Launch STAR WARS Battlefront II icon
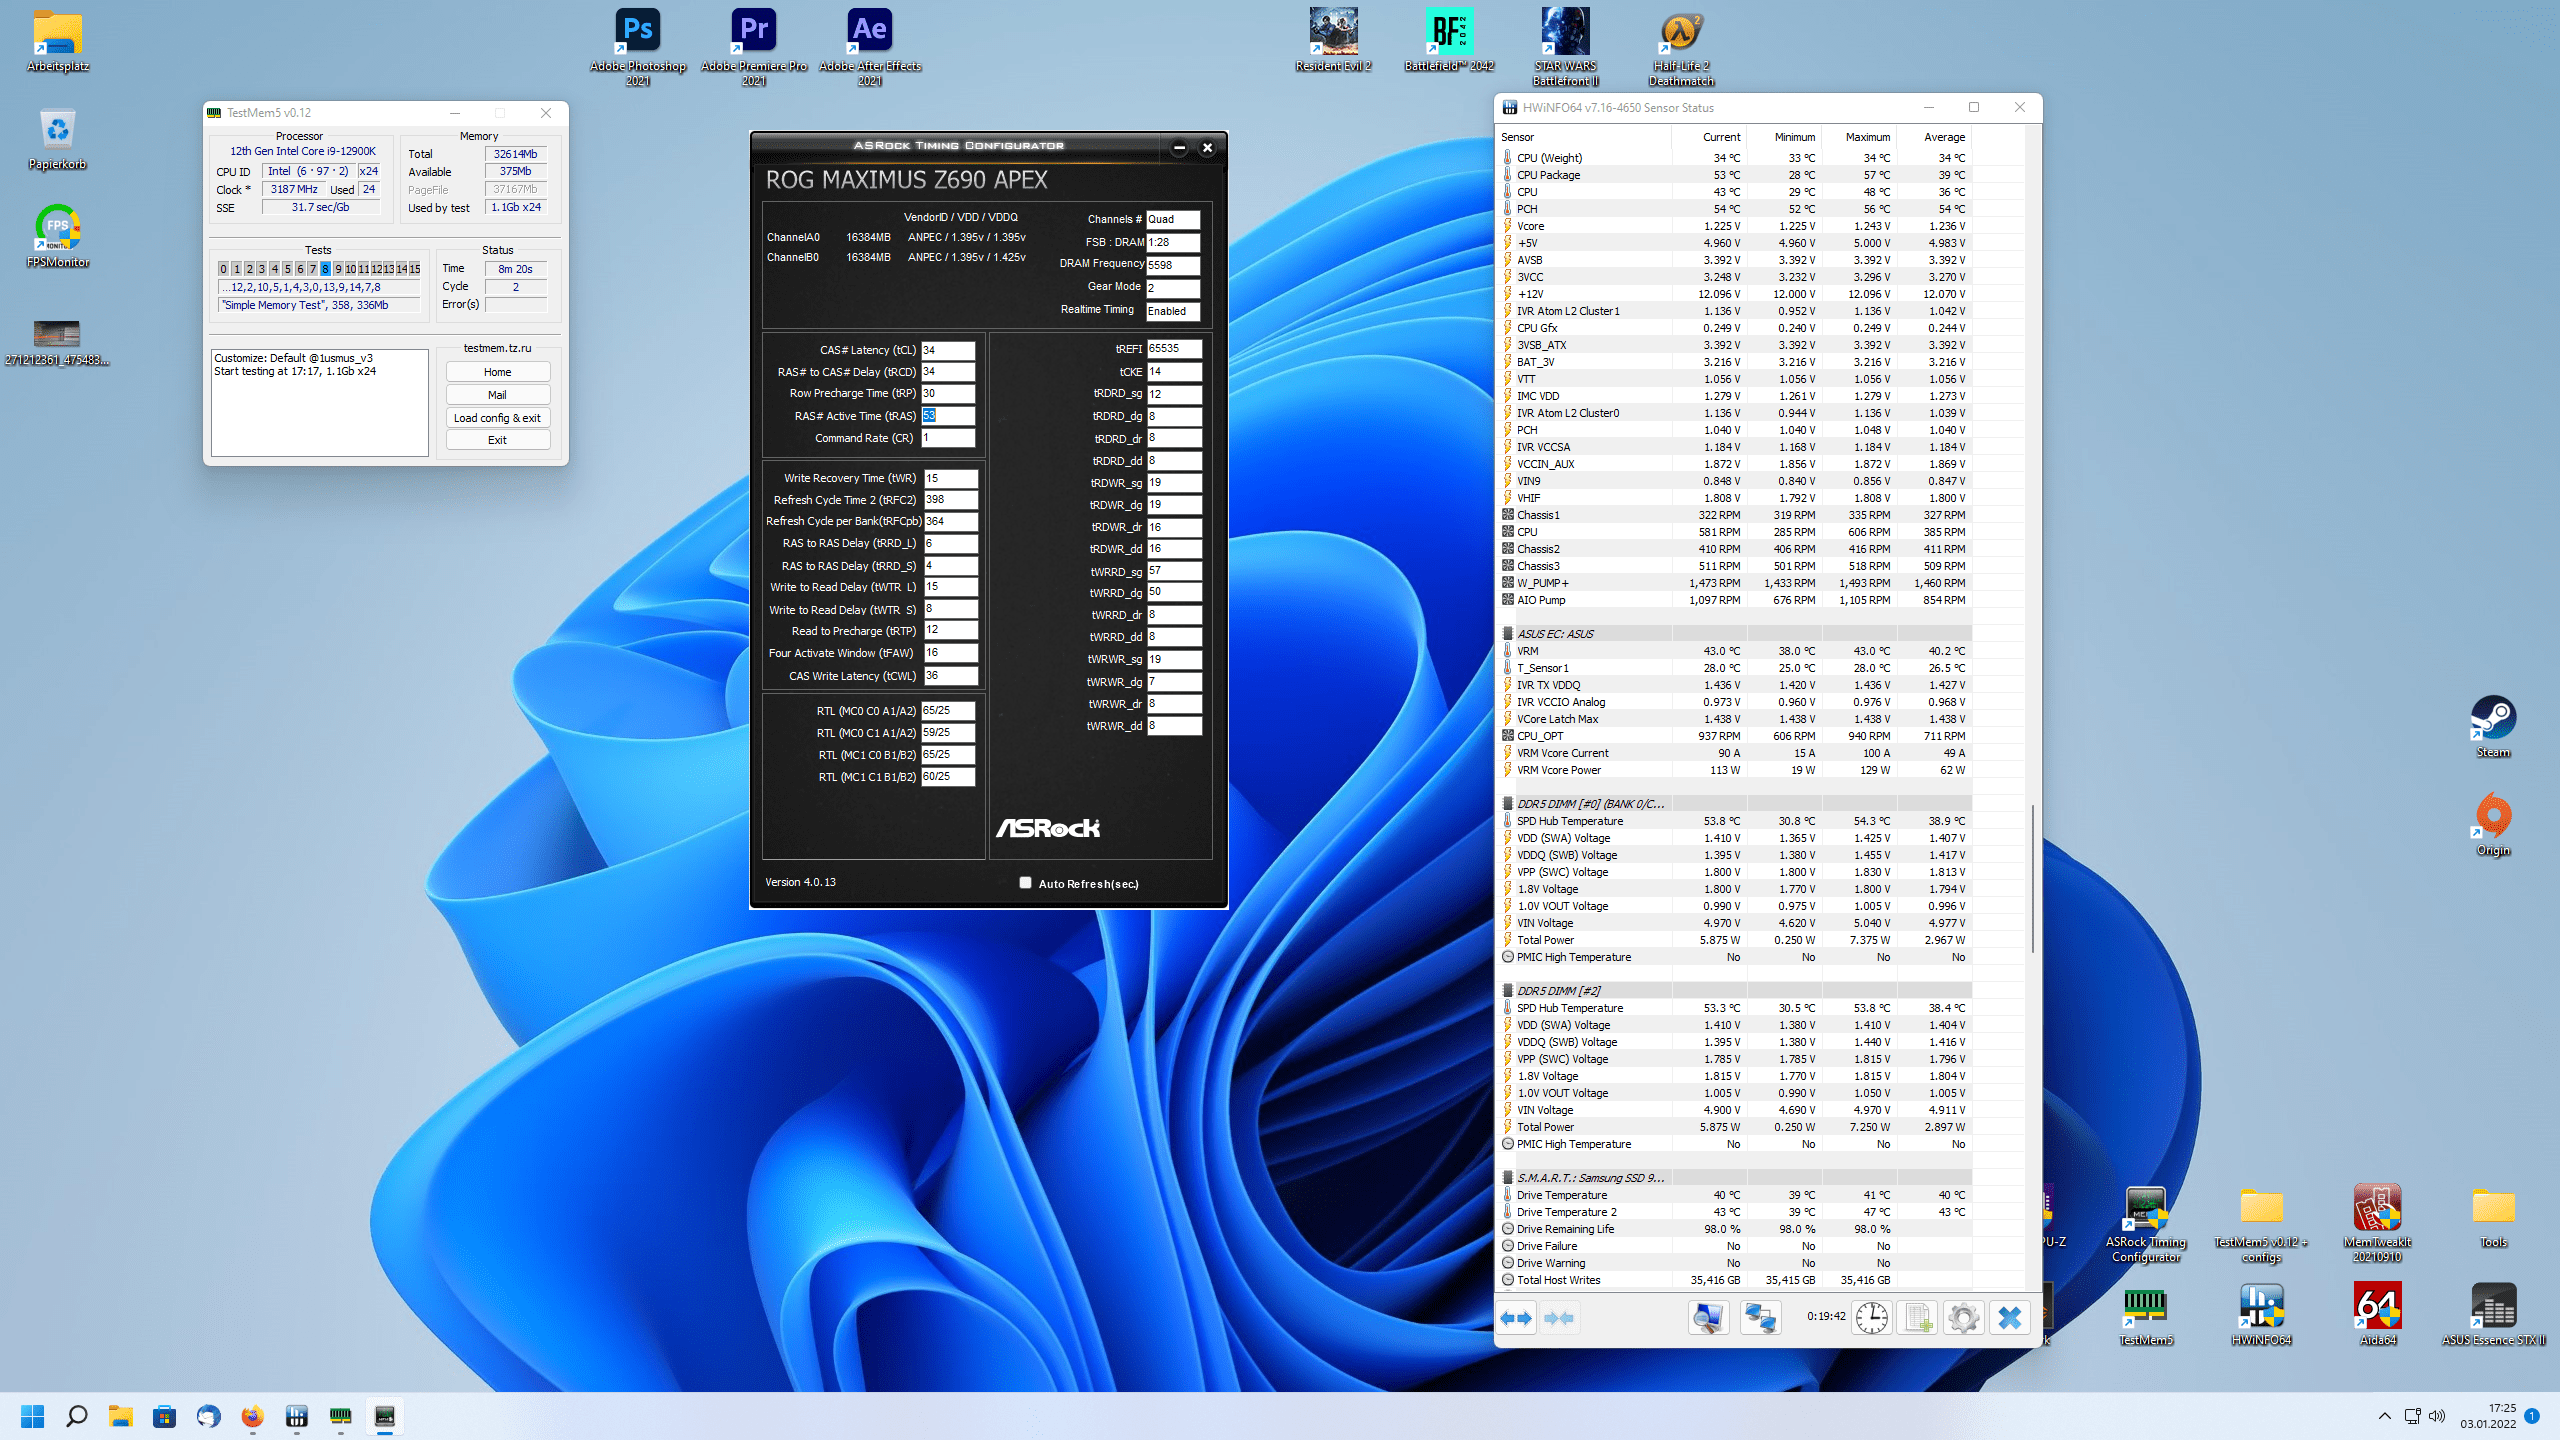This screenshot has width=2560, height=1440. pyautogui.click(x=1565, y=47)
